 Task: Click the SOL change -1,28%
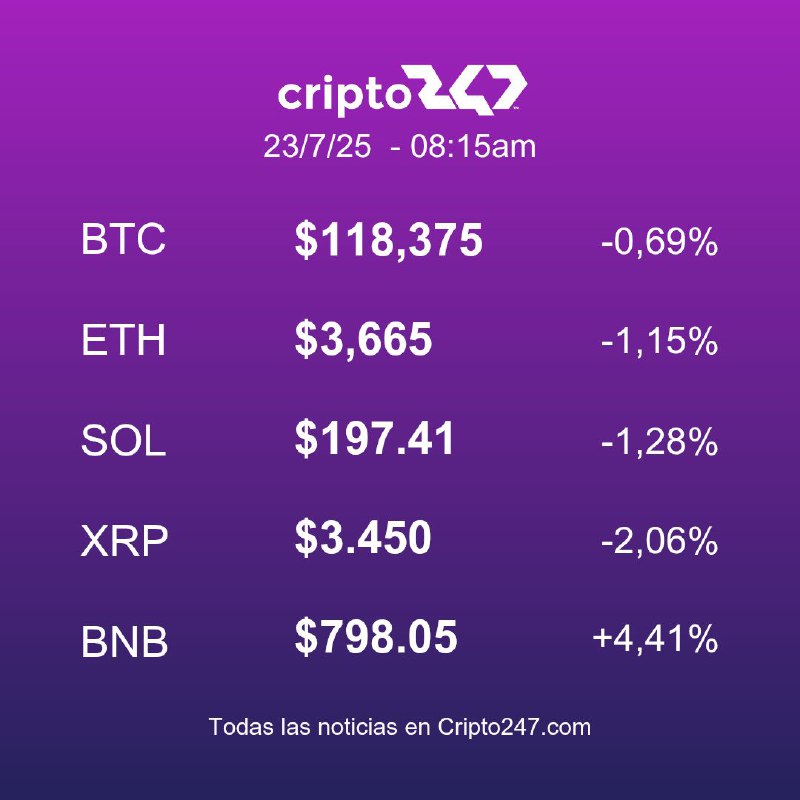[659, 441]
